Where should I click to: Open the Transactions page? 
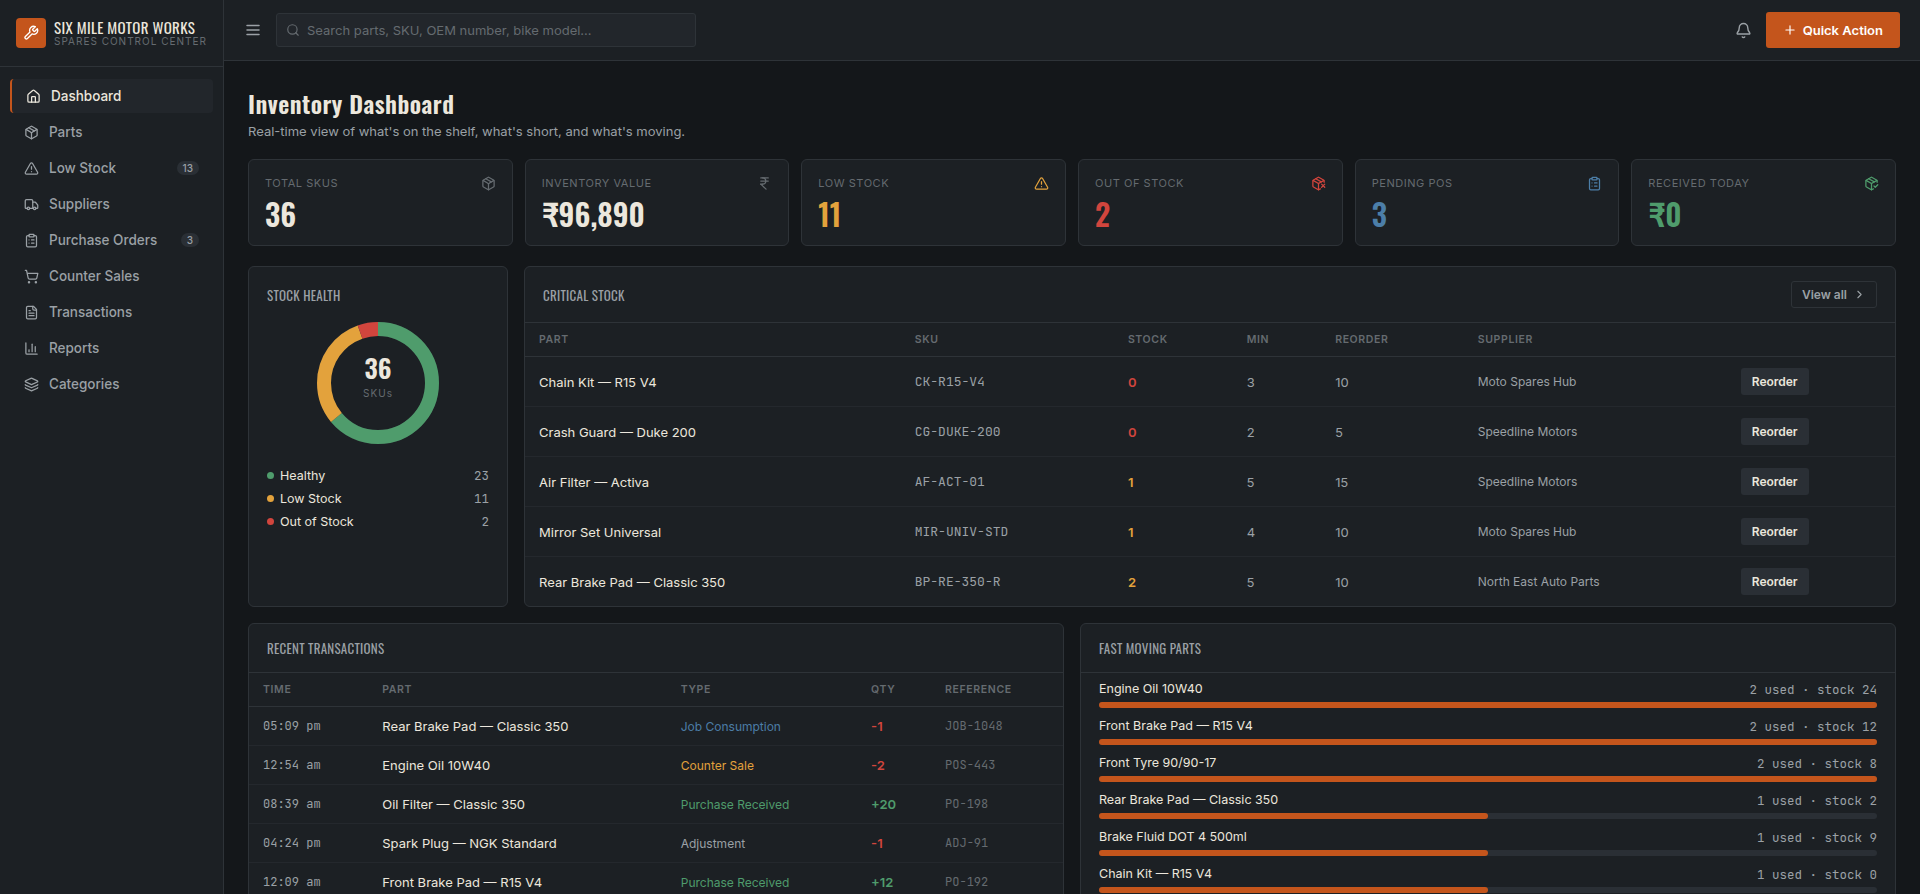(x=112, y=312)
